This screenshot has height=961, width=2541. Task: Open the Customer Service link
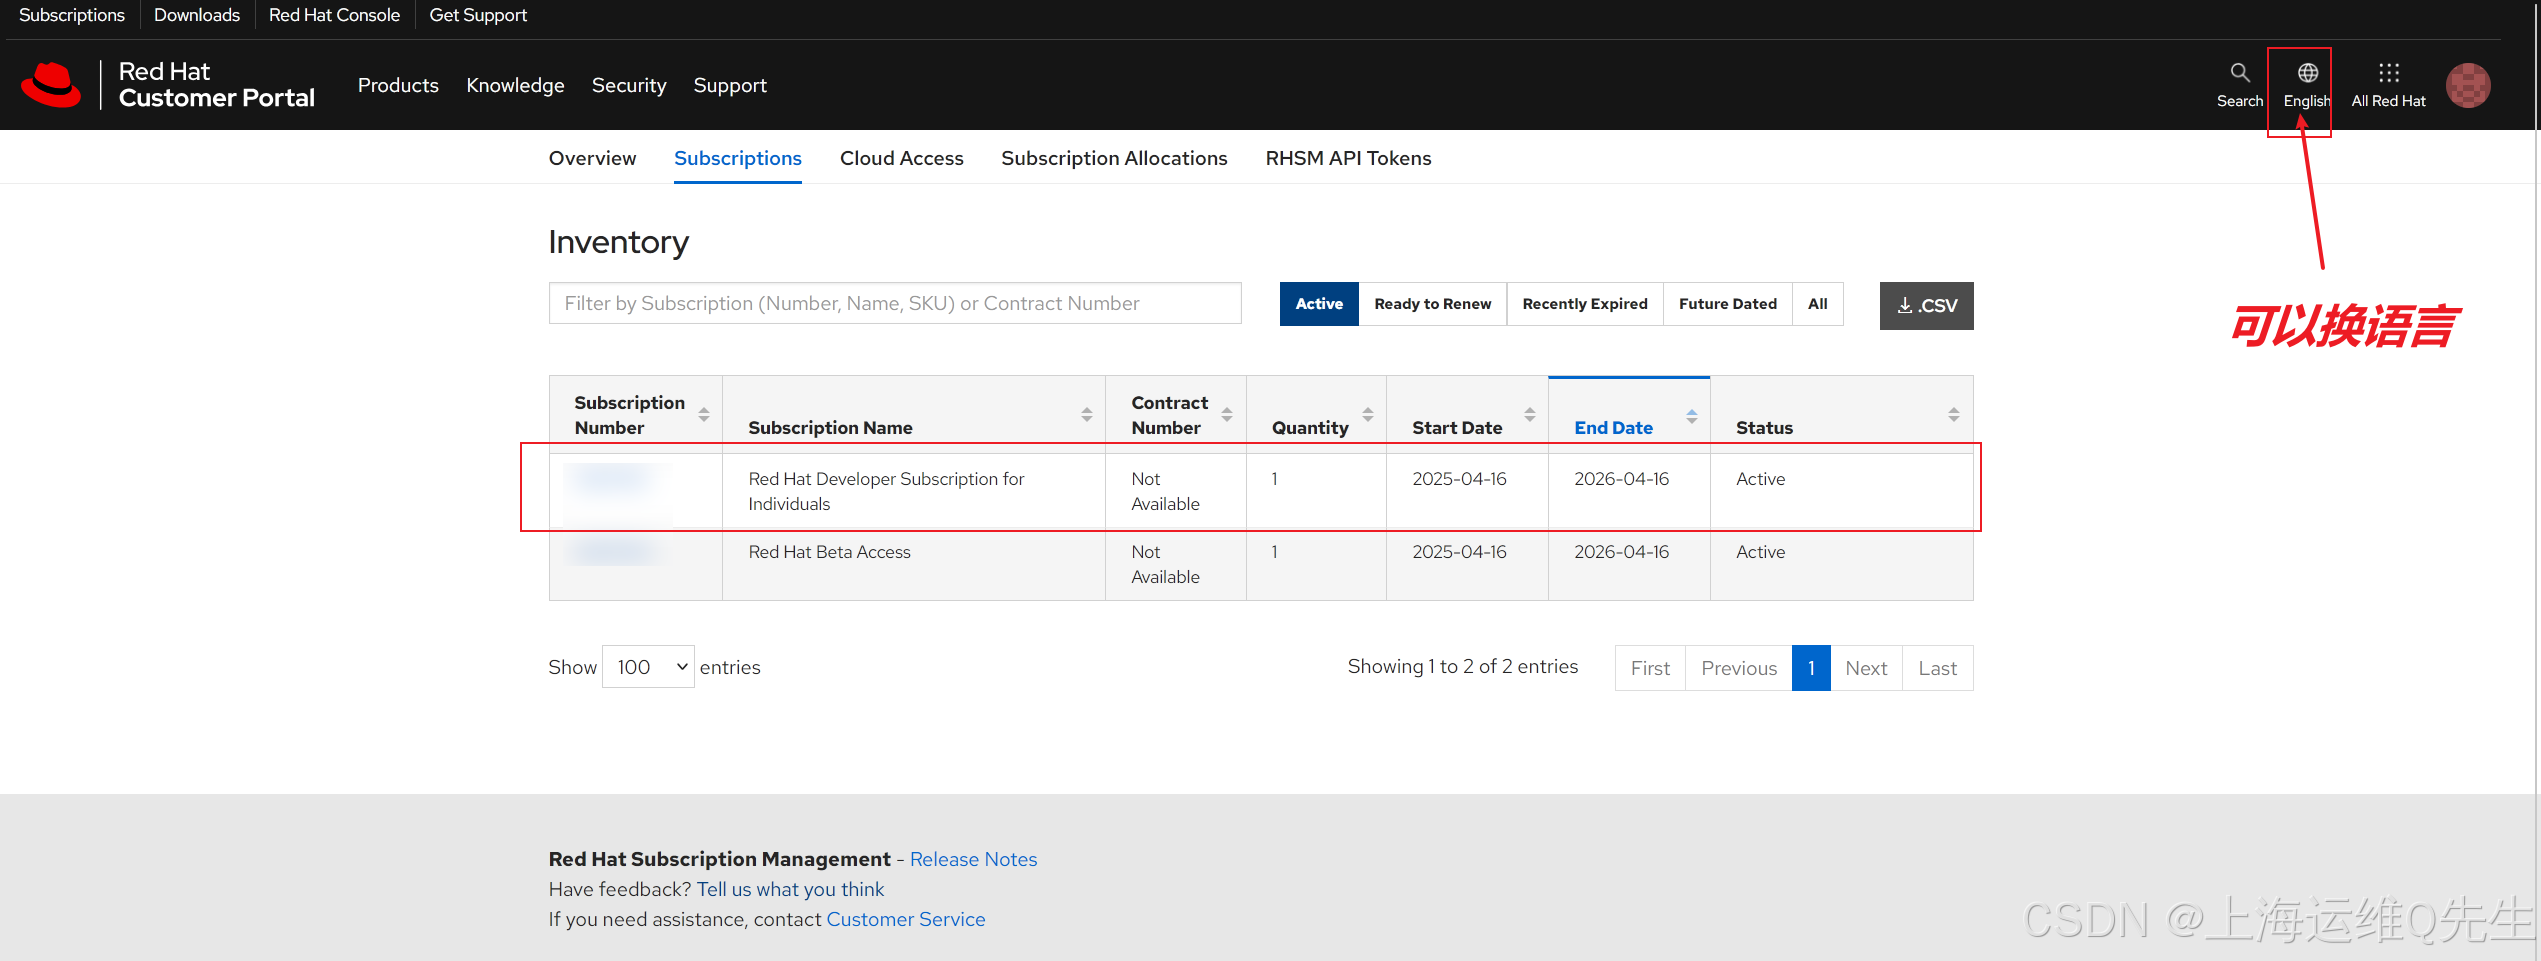tap(905, 919)
